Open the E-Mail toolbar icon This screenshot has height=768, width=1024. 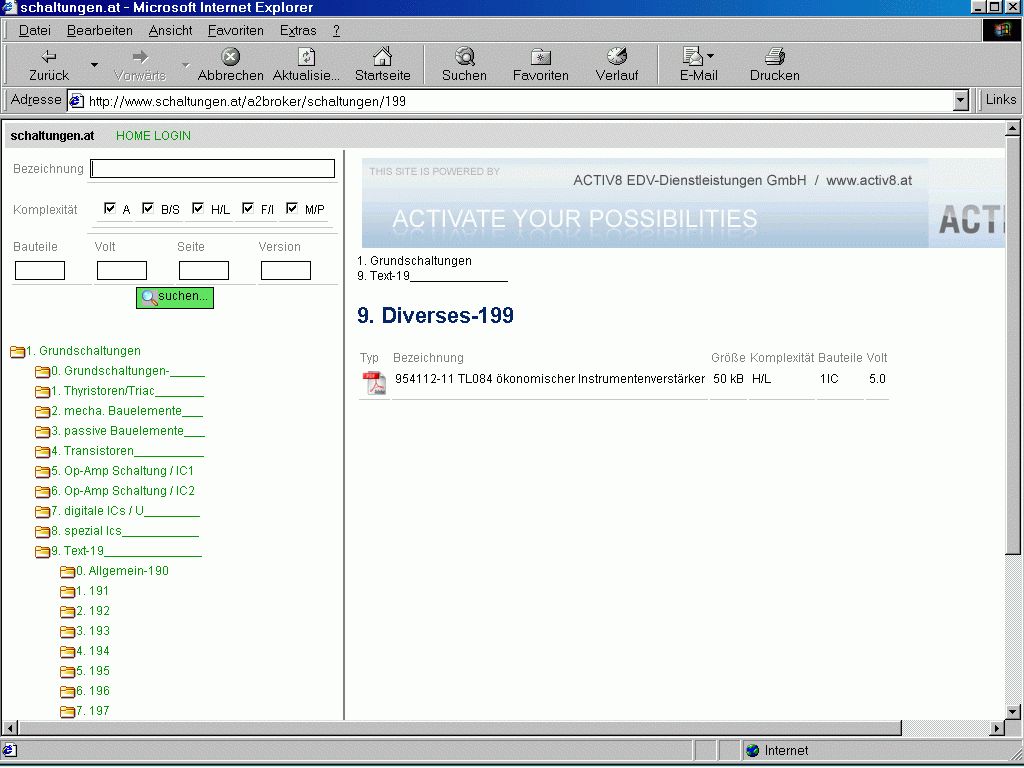click(x=692, y=57)
